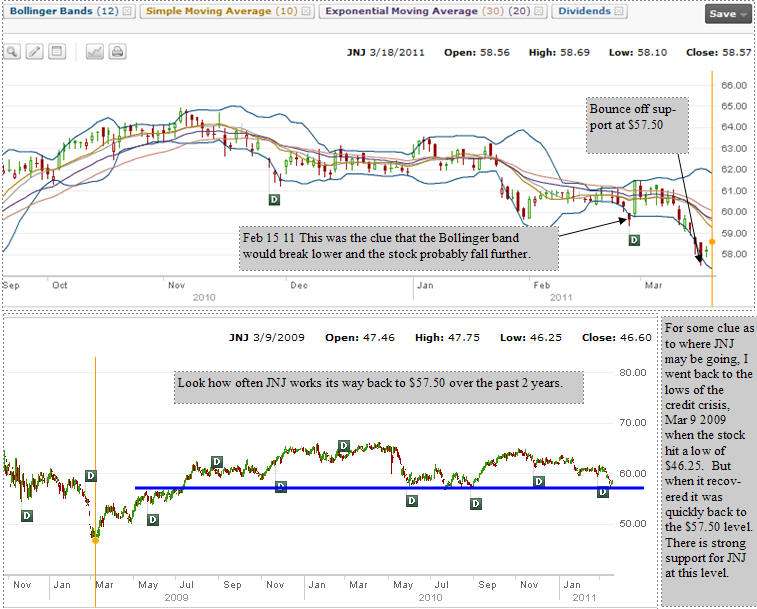
Task: Click the upper chart dividend marker near late February 2011
Action: tap(634, 240)
